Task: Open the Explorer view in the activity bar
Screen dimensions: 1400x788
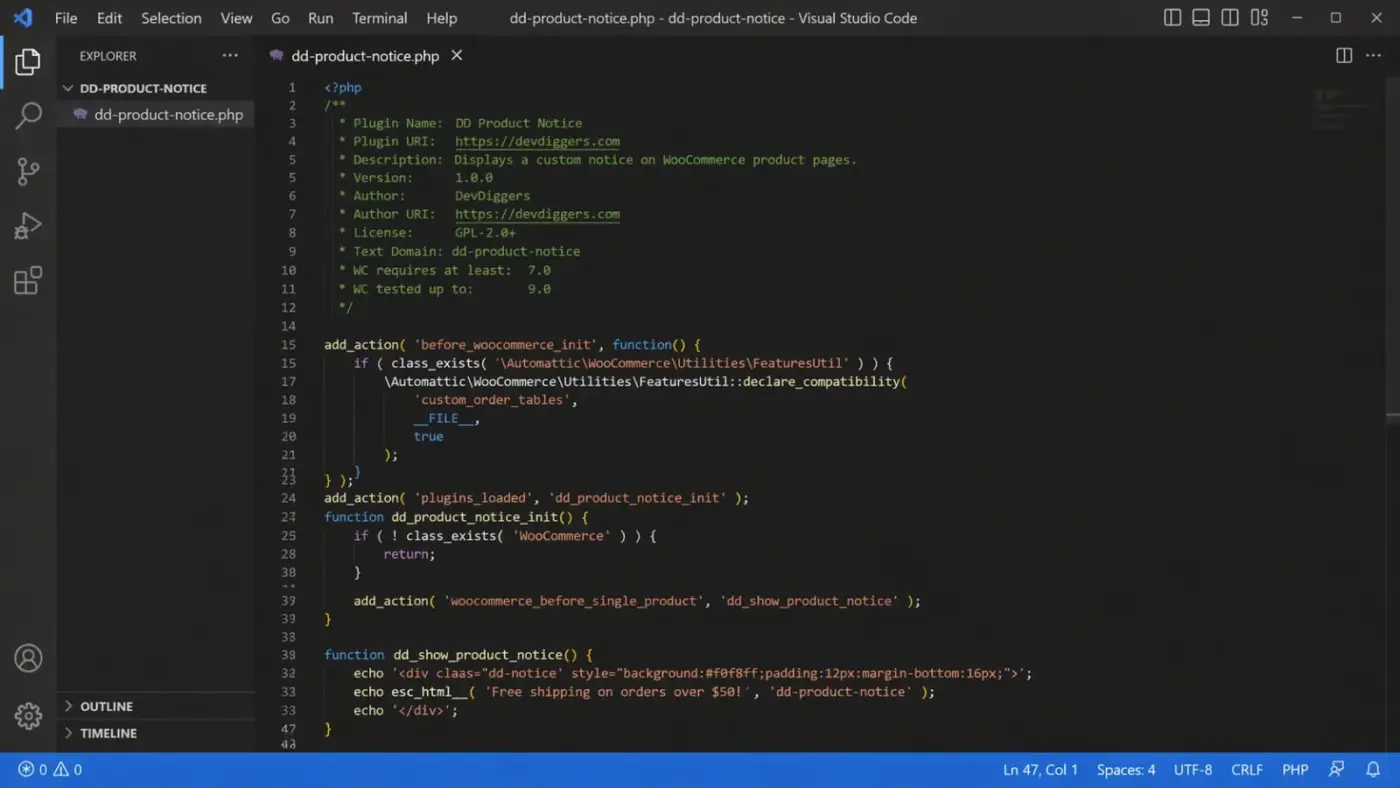Action: [28, 62]
